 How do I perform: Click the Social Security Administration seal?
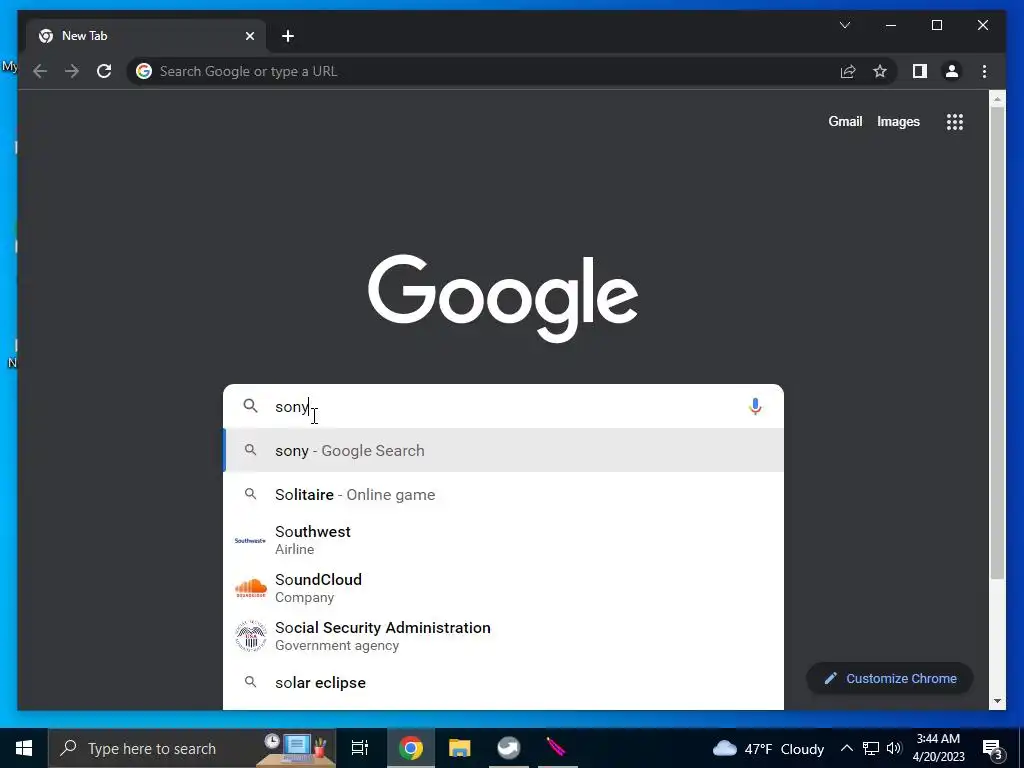tap(251, 636)
